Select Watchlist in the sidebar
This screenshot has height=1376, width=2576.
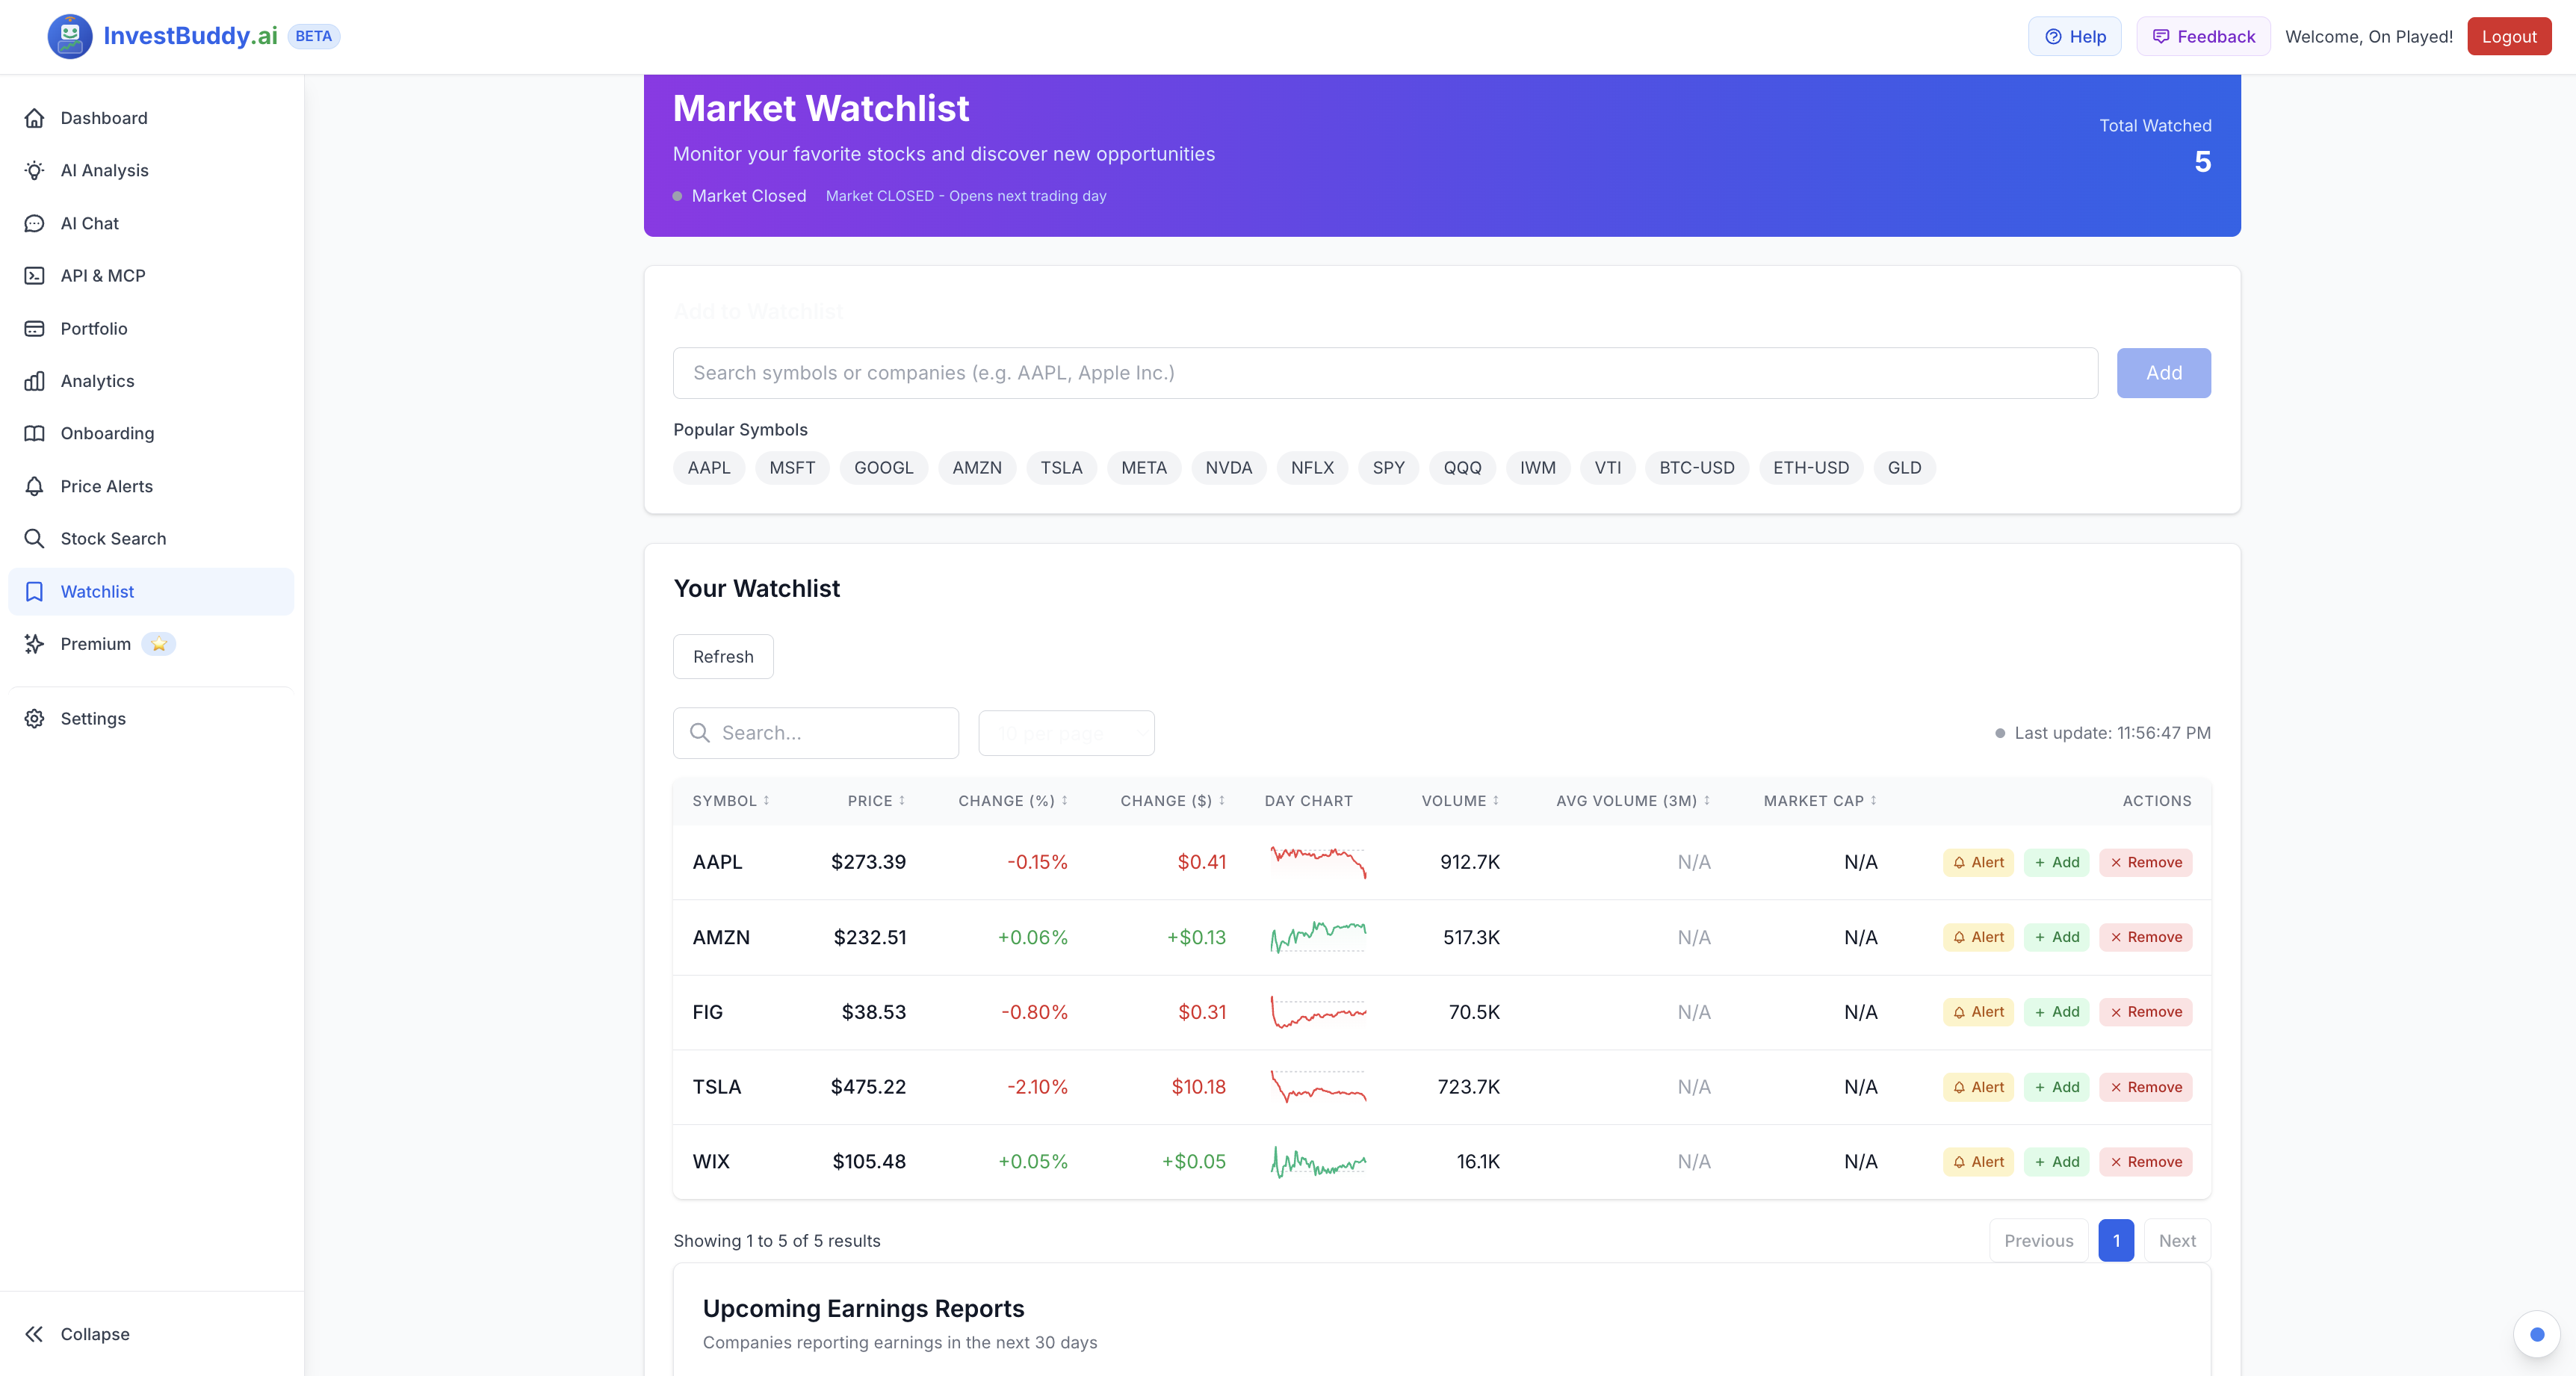151,592
